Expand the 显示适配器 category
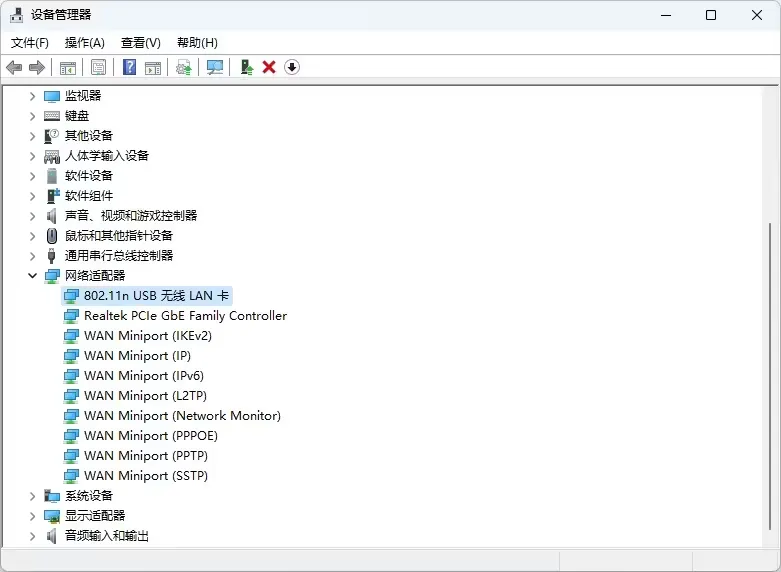Image resolution: width=781 pixels, height=572 pixels. [32, 516]
